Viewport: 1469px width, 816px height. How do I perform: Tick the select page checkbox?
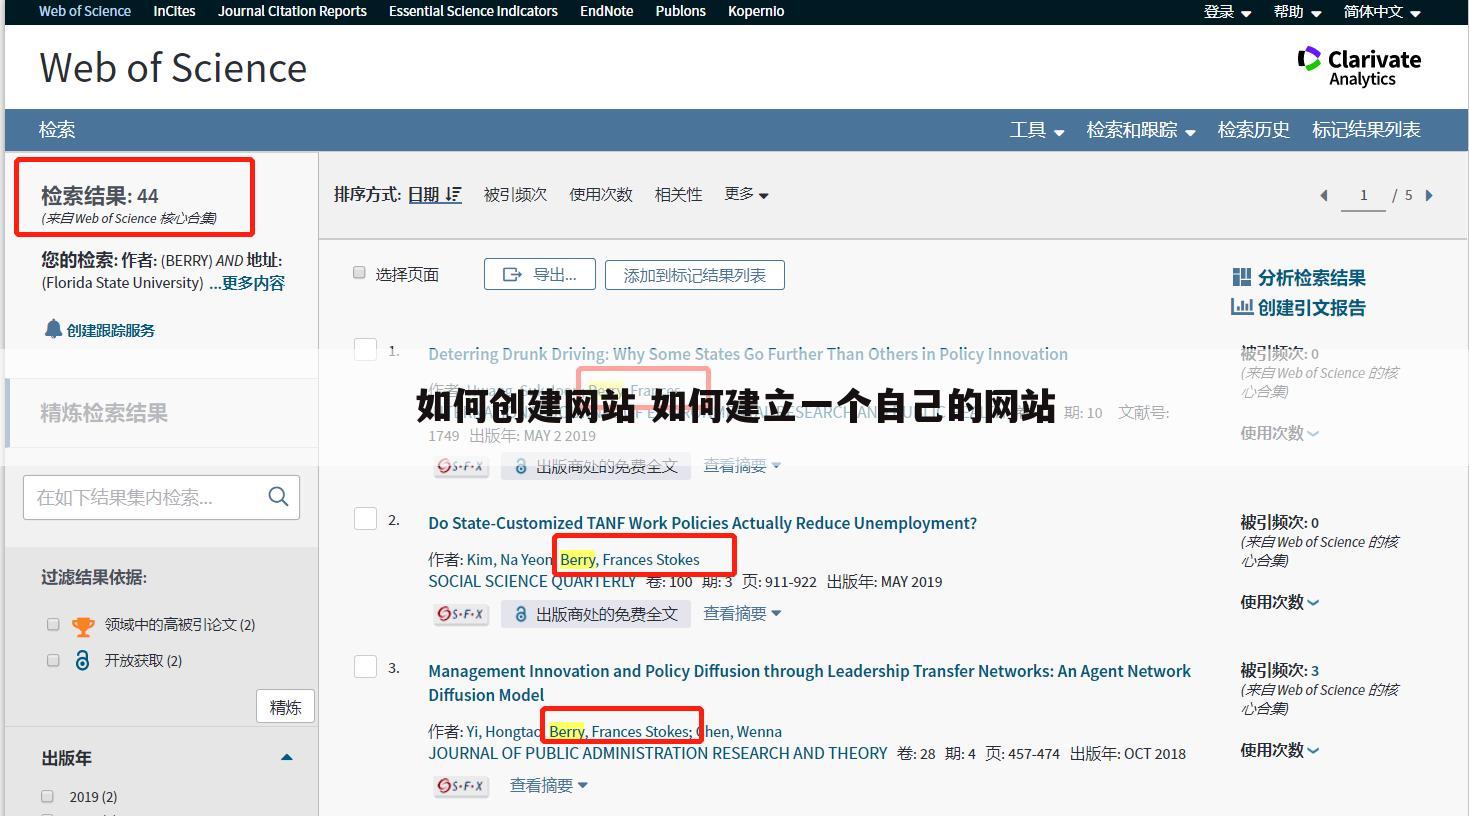pos(359,273)
